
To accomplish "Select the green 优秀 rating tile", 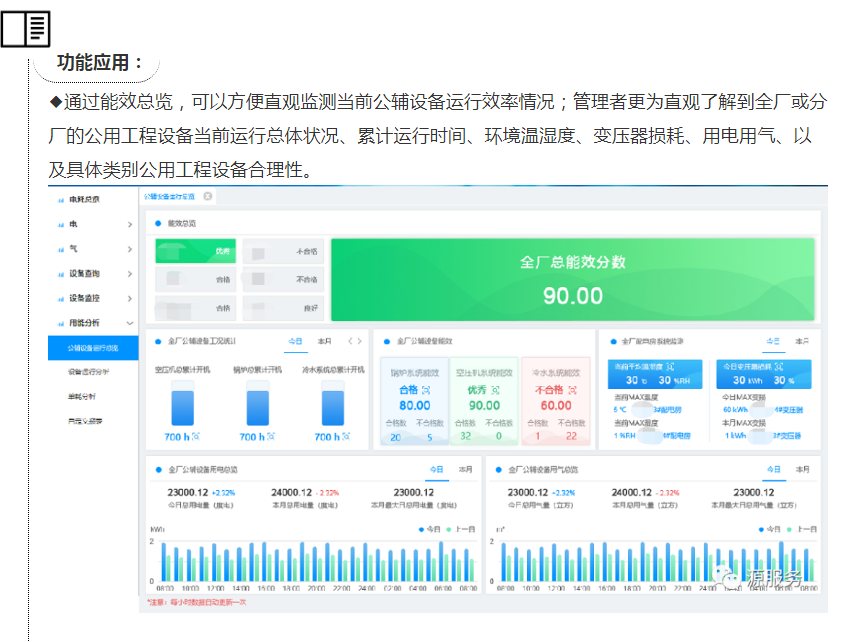I will (195, 251).
